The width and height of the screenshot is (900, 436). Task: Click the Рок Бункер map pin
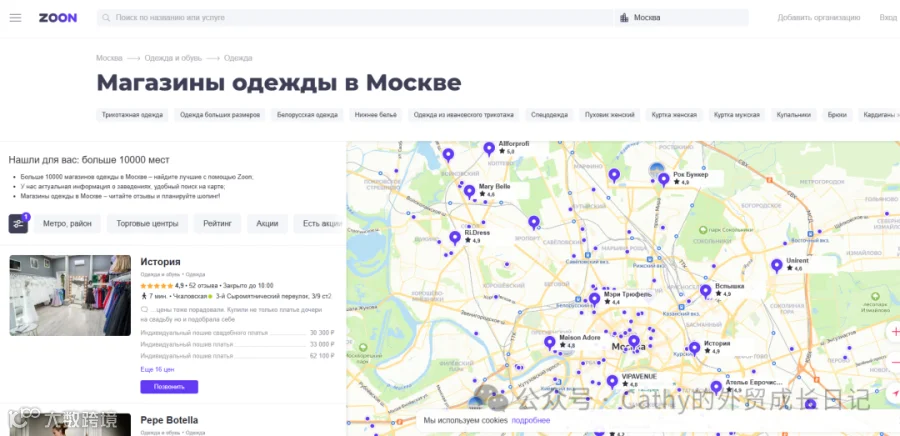tap(664, 180)
